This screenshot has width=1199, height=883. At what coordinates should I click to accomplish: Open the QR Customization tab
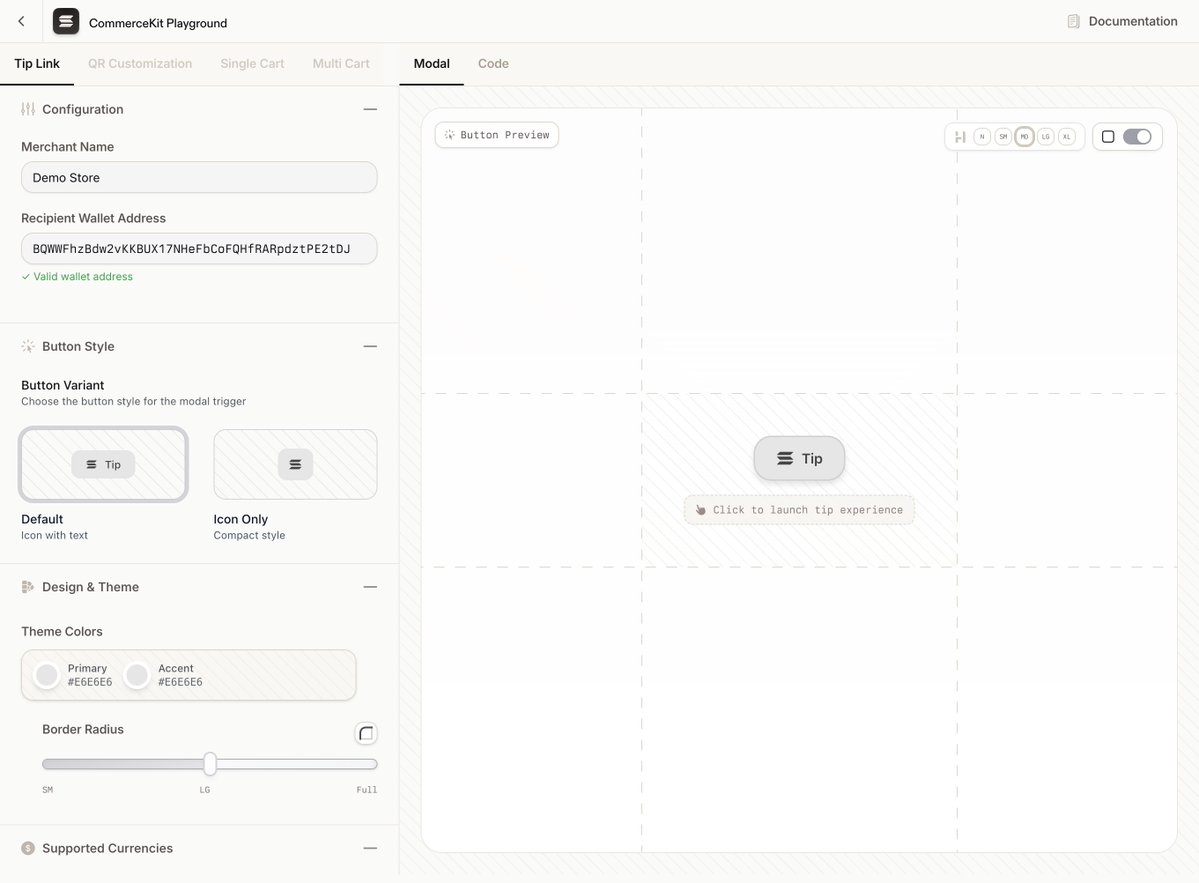tap(140, 63)
